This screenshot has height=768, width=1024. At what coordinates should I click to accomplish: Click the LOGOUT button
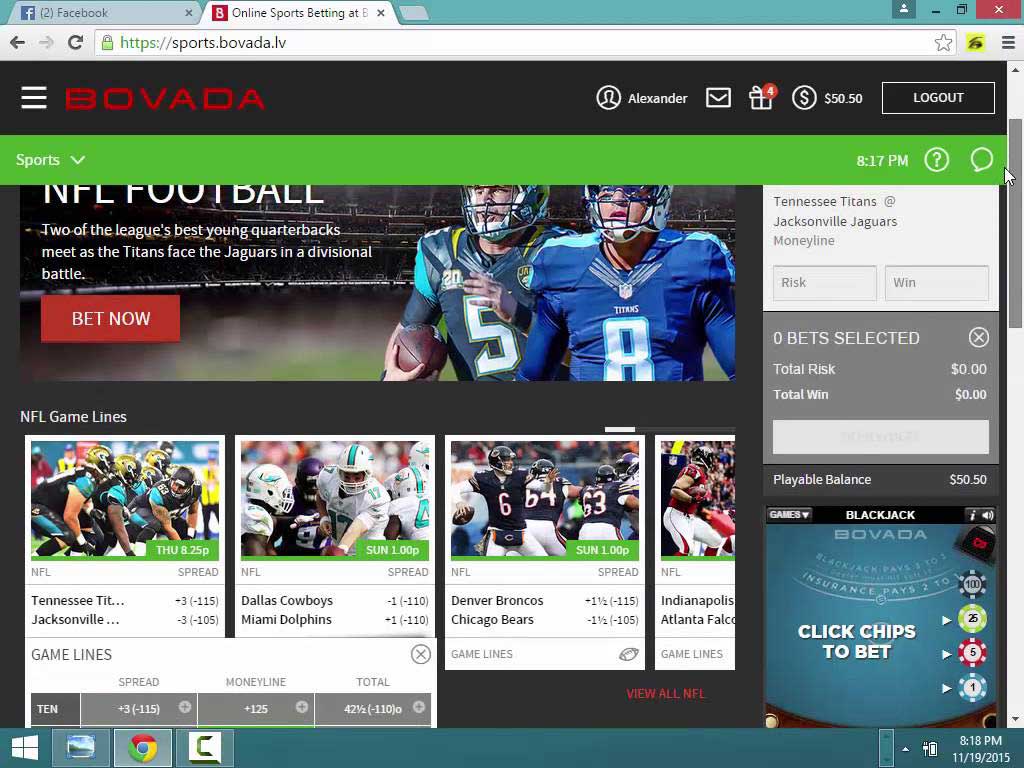click(x=938, y=98)
